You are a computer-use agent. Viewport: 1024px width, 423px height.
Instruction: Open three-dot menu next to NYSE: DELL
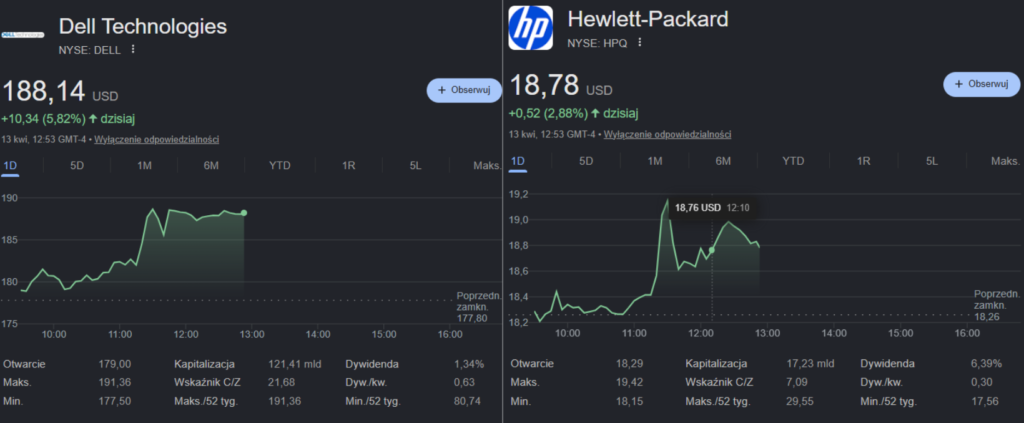(x=133, y=48)
